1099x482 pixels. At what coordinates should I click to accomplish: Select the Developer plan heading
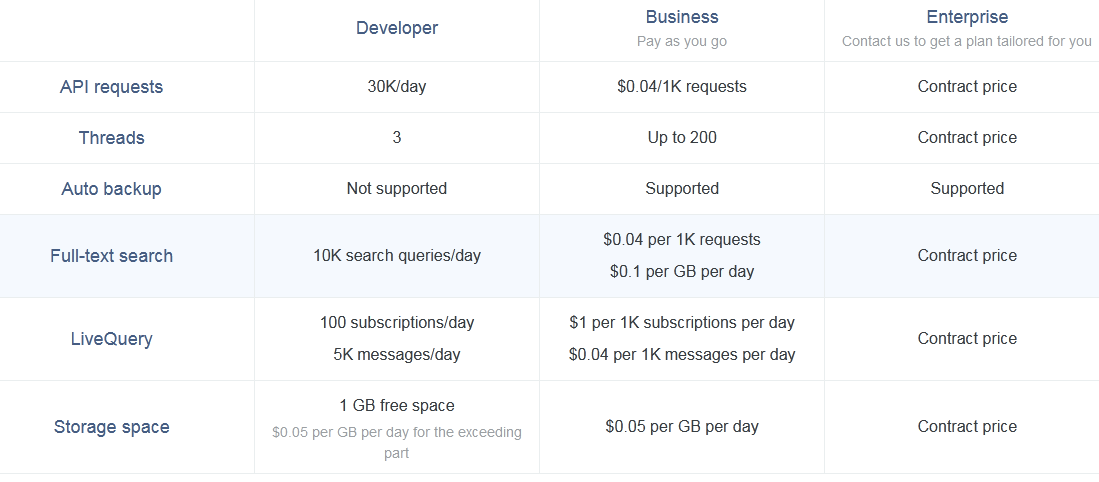[397, 28]
